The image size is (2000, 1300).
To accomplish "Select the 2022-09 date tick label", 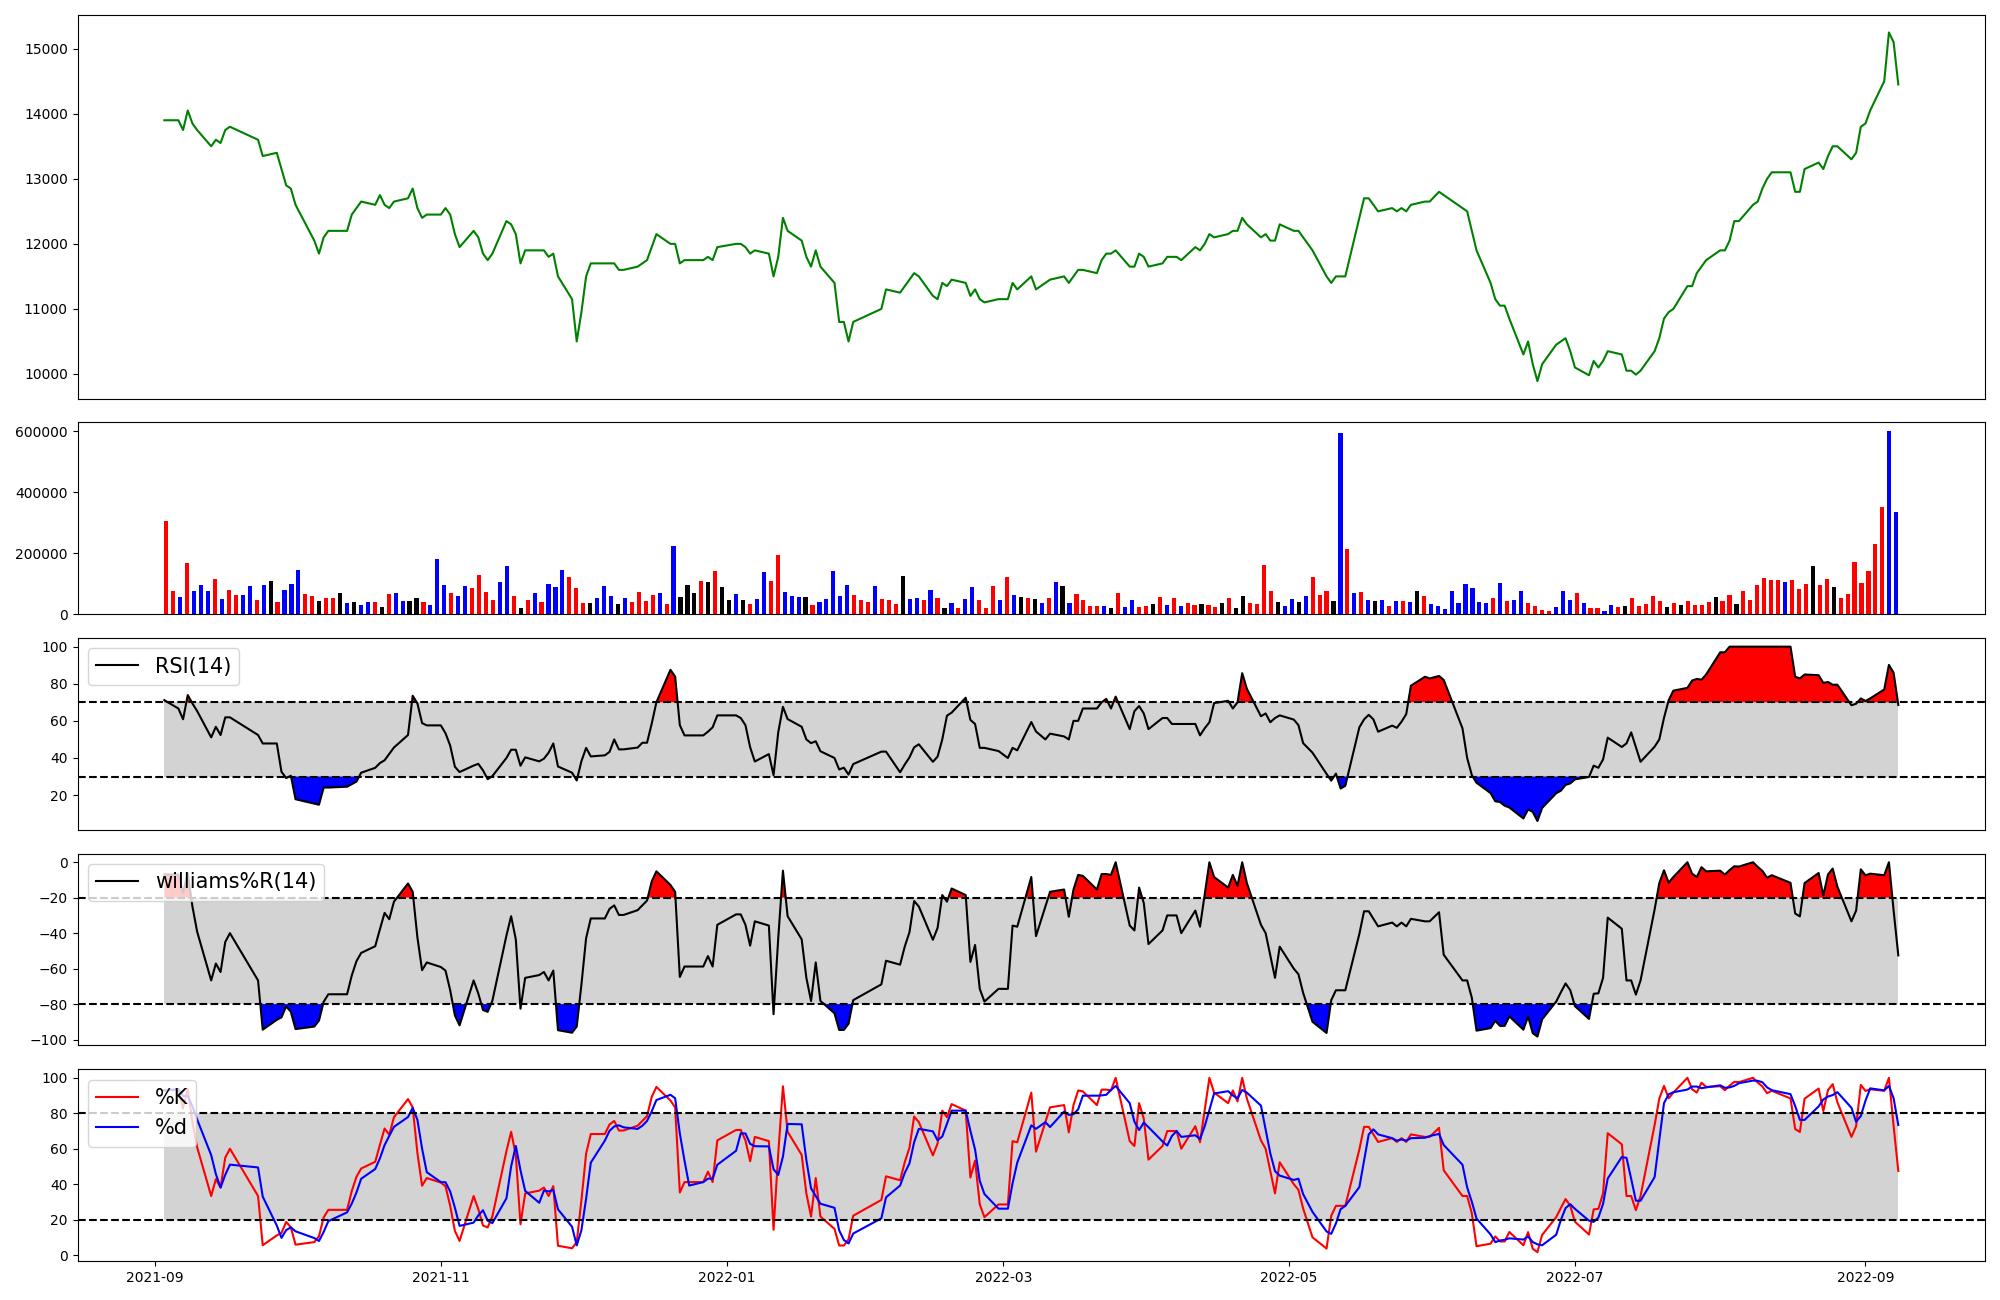I will click(1865, 1277).
